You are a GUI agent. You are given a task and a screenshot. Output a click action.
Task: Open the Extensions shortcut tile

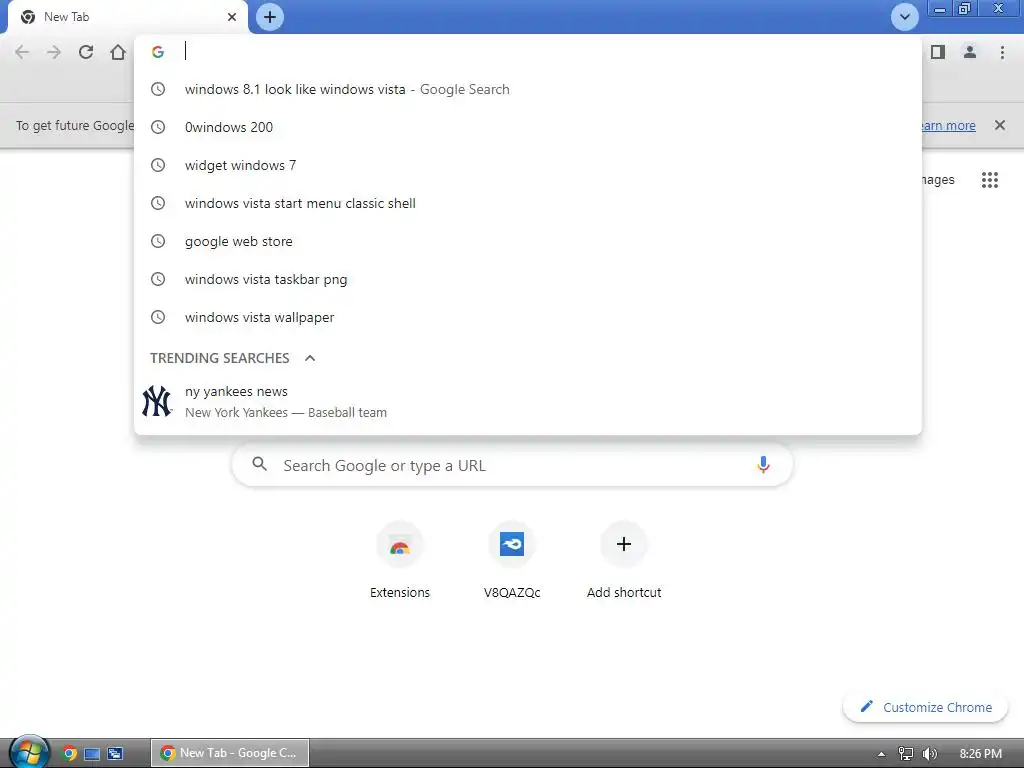tap(400, 560)
